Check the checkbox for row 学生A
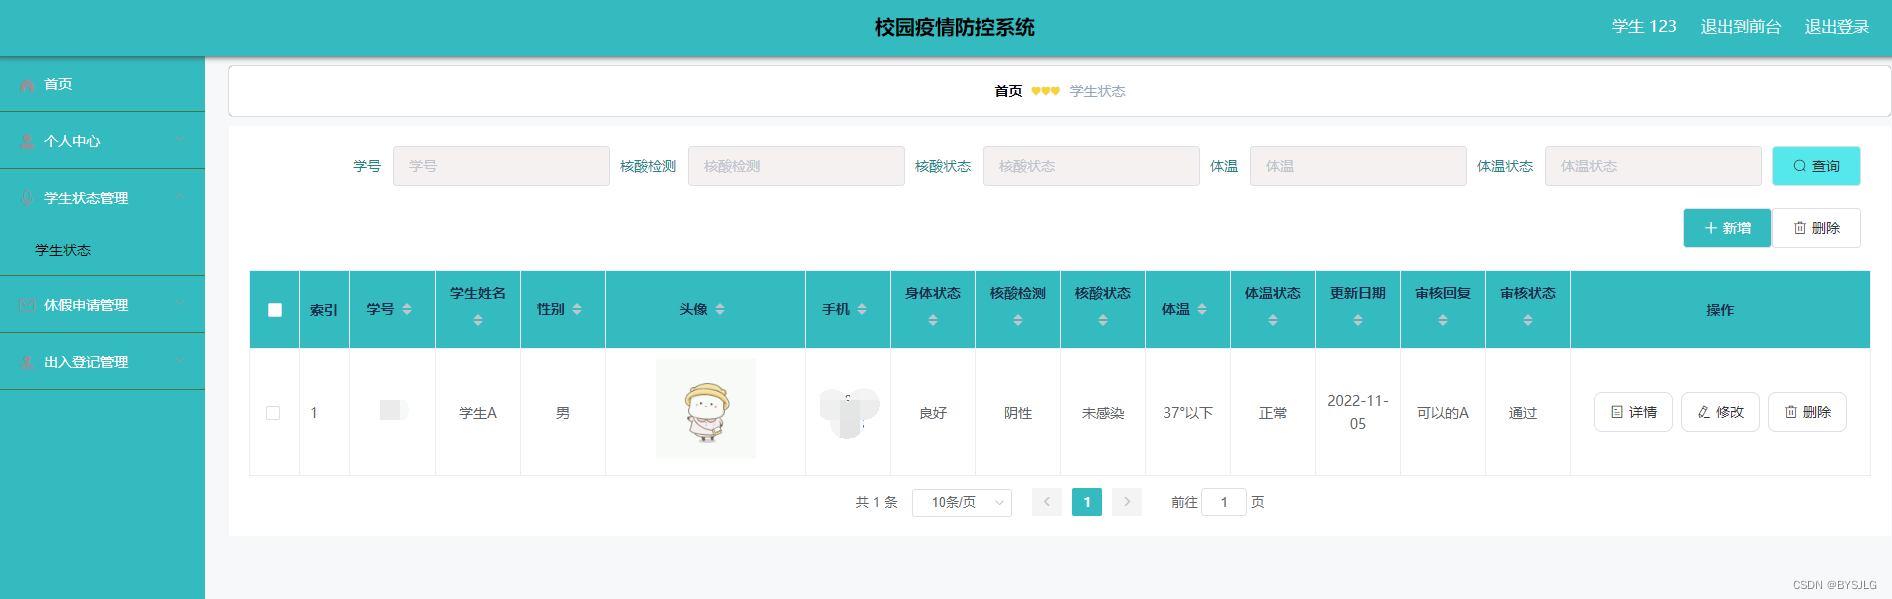Viewport: 1892px width, 599px height. point(273,413)
